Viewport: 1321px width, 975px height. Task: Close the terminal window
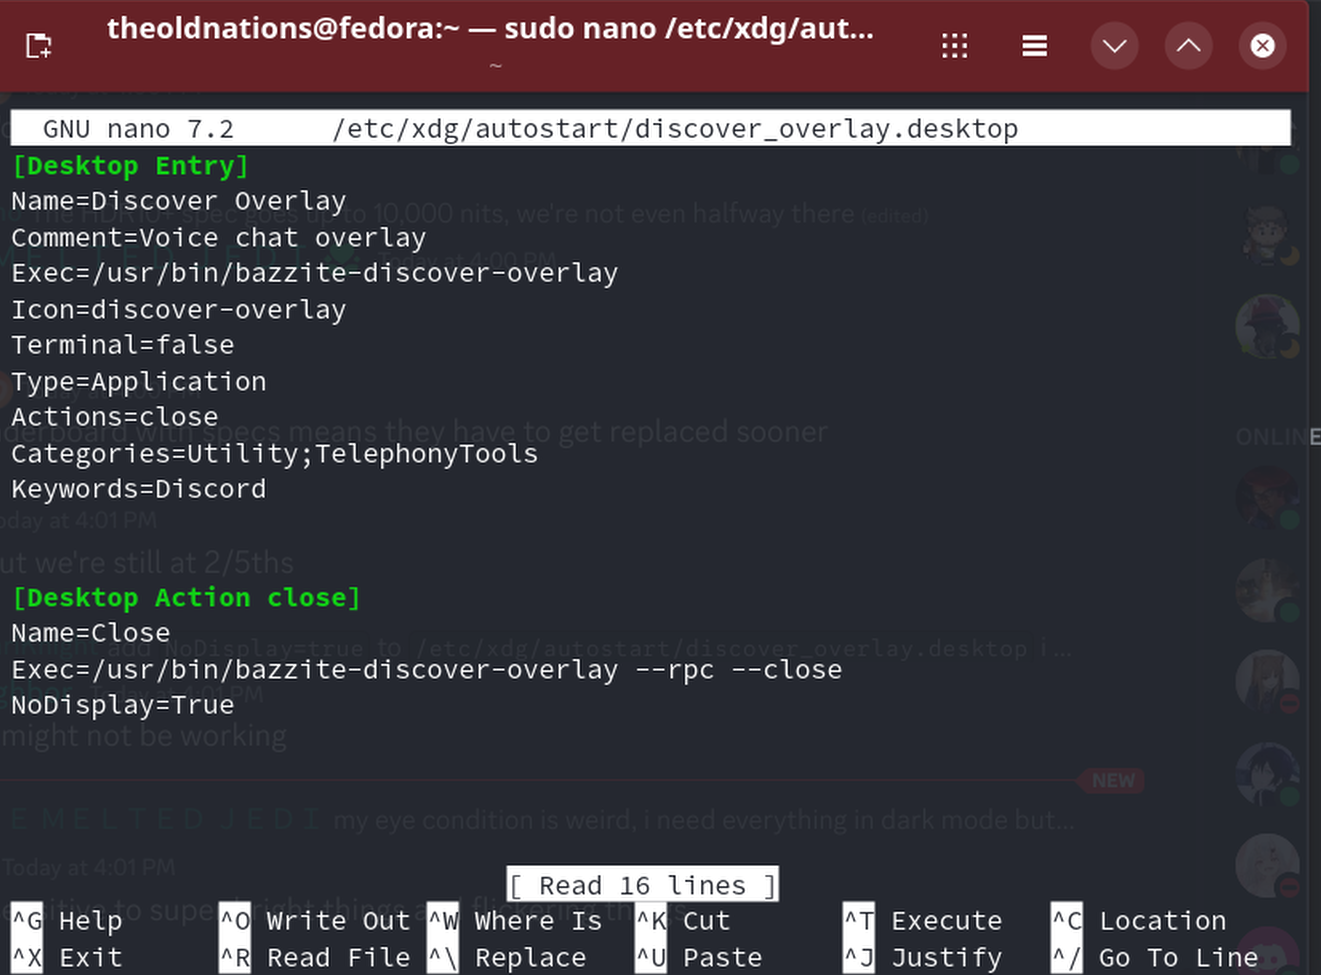click(x=1263, y=46)
